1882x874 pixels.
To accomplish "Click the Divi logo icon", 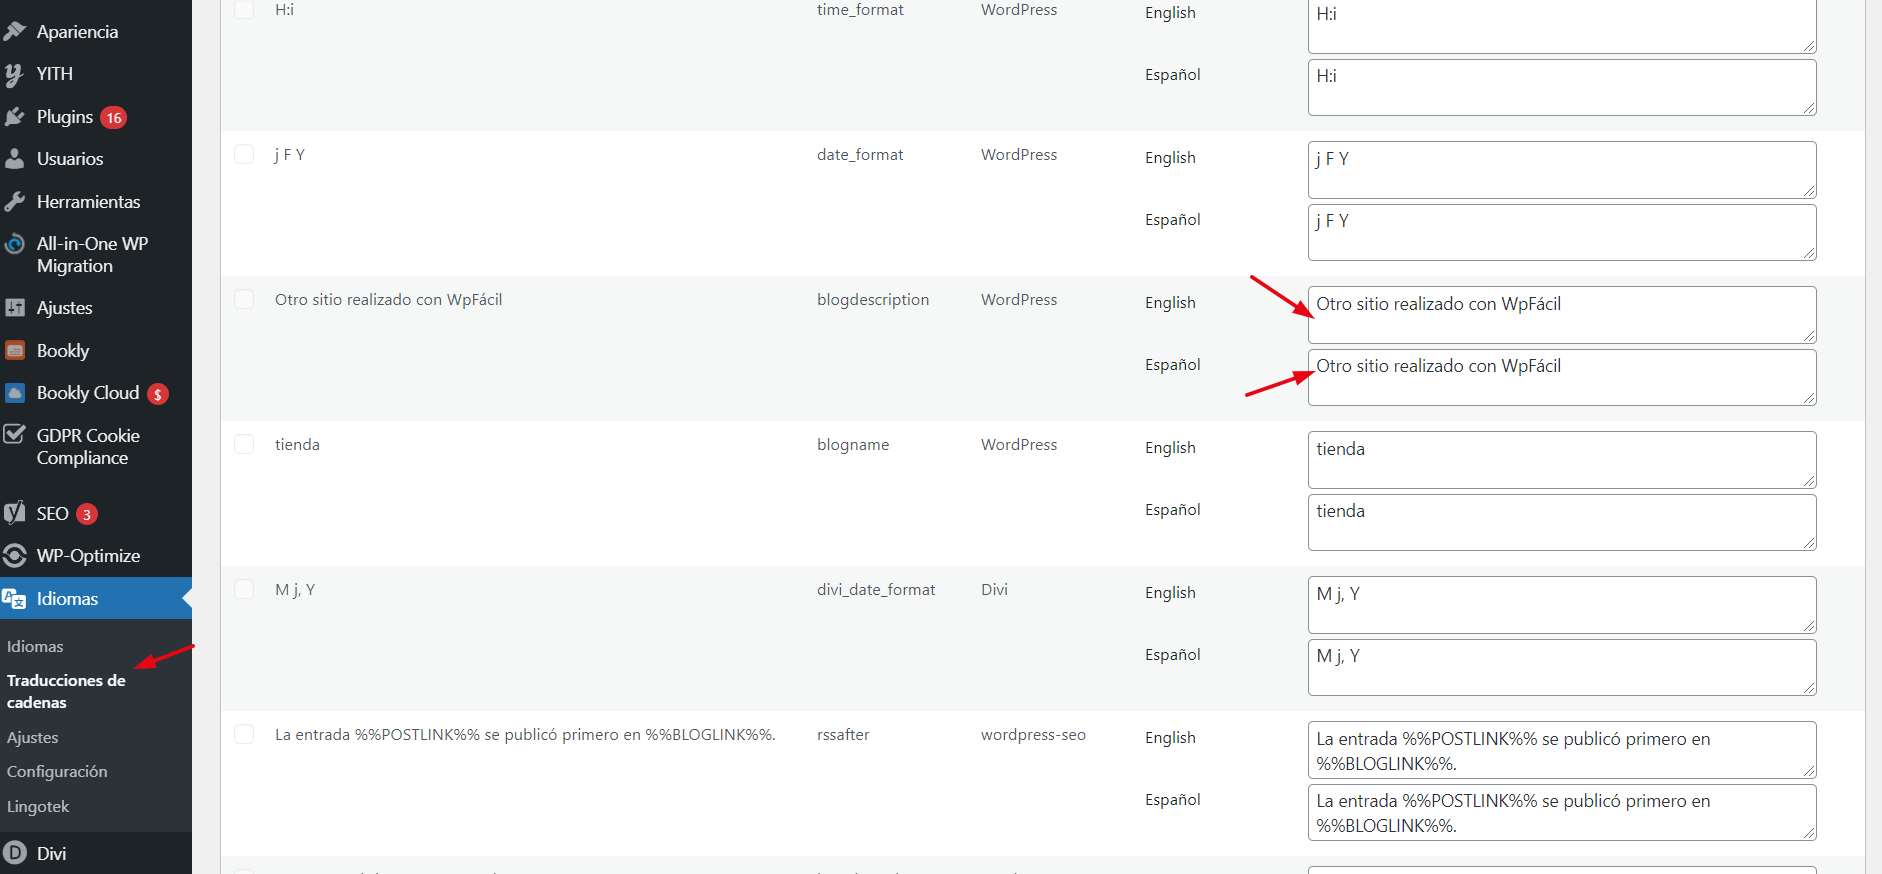I will (x=15, y=853).
